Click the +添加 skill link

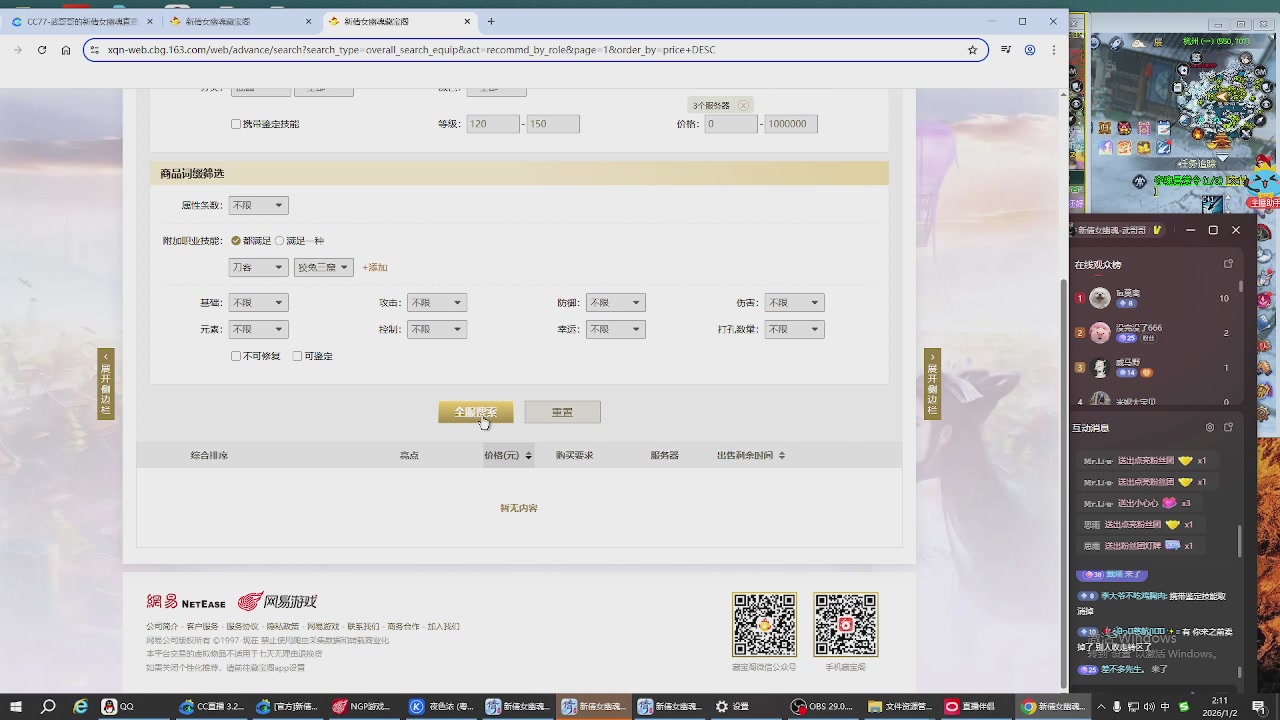(x=374, y=268)
